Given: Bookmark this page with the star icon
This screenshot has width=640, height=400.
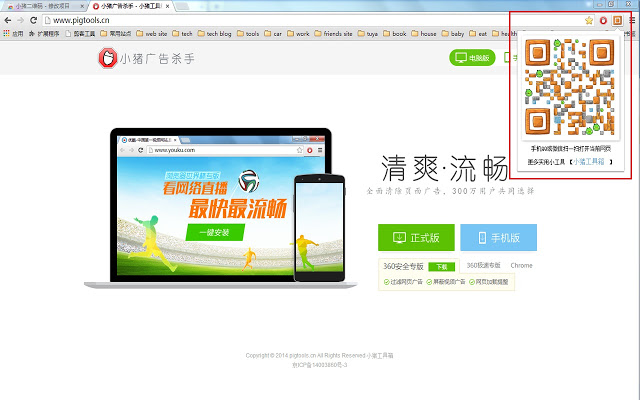Looking at the screenshot, I should click(589, 20).
